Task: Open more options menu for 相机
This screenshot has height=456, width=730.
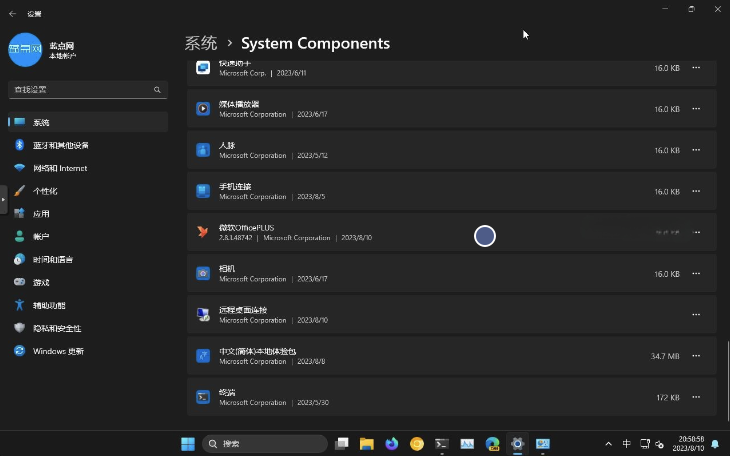Action: tap(696, 273)
